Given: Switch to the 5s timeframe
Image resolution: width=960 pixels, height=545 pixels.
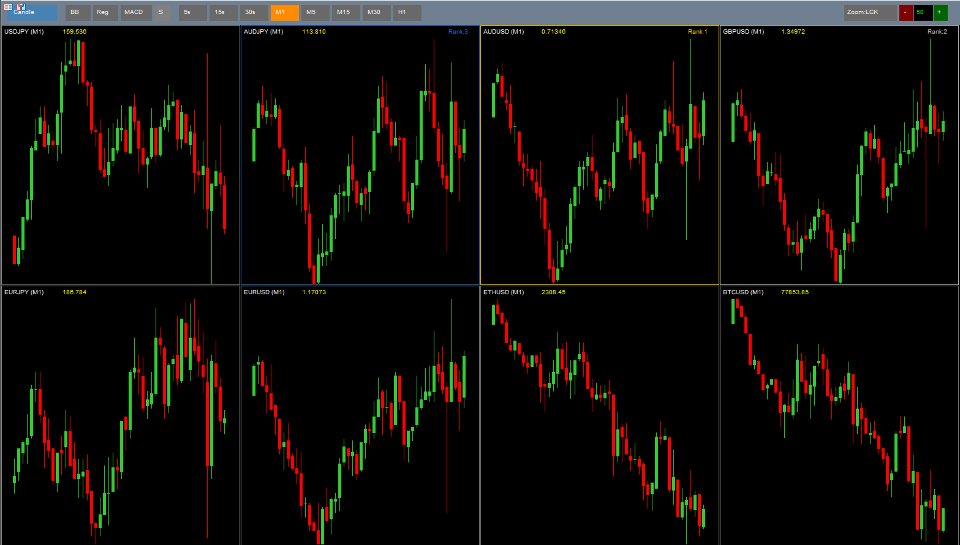Looking at the screenshot, I should [192, 13].
